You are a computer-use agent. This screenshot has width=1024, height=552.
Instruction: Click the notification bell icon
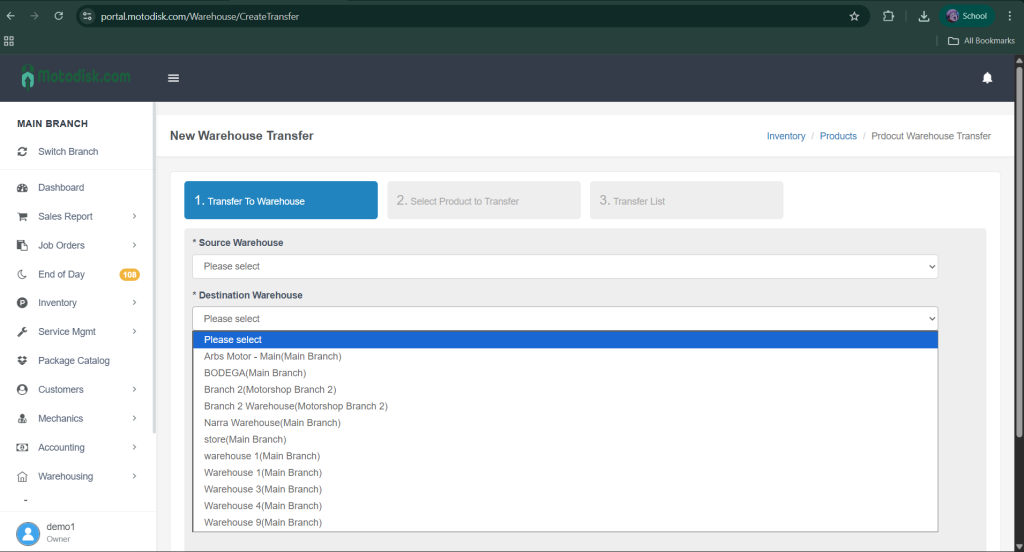click(987, 78)
